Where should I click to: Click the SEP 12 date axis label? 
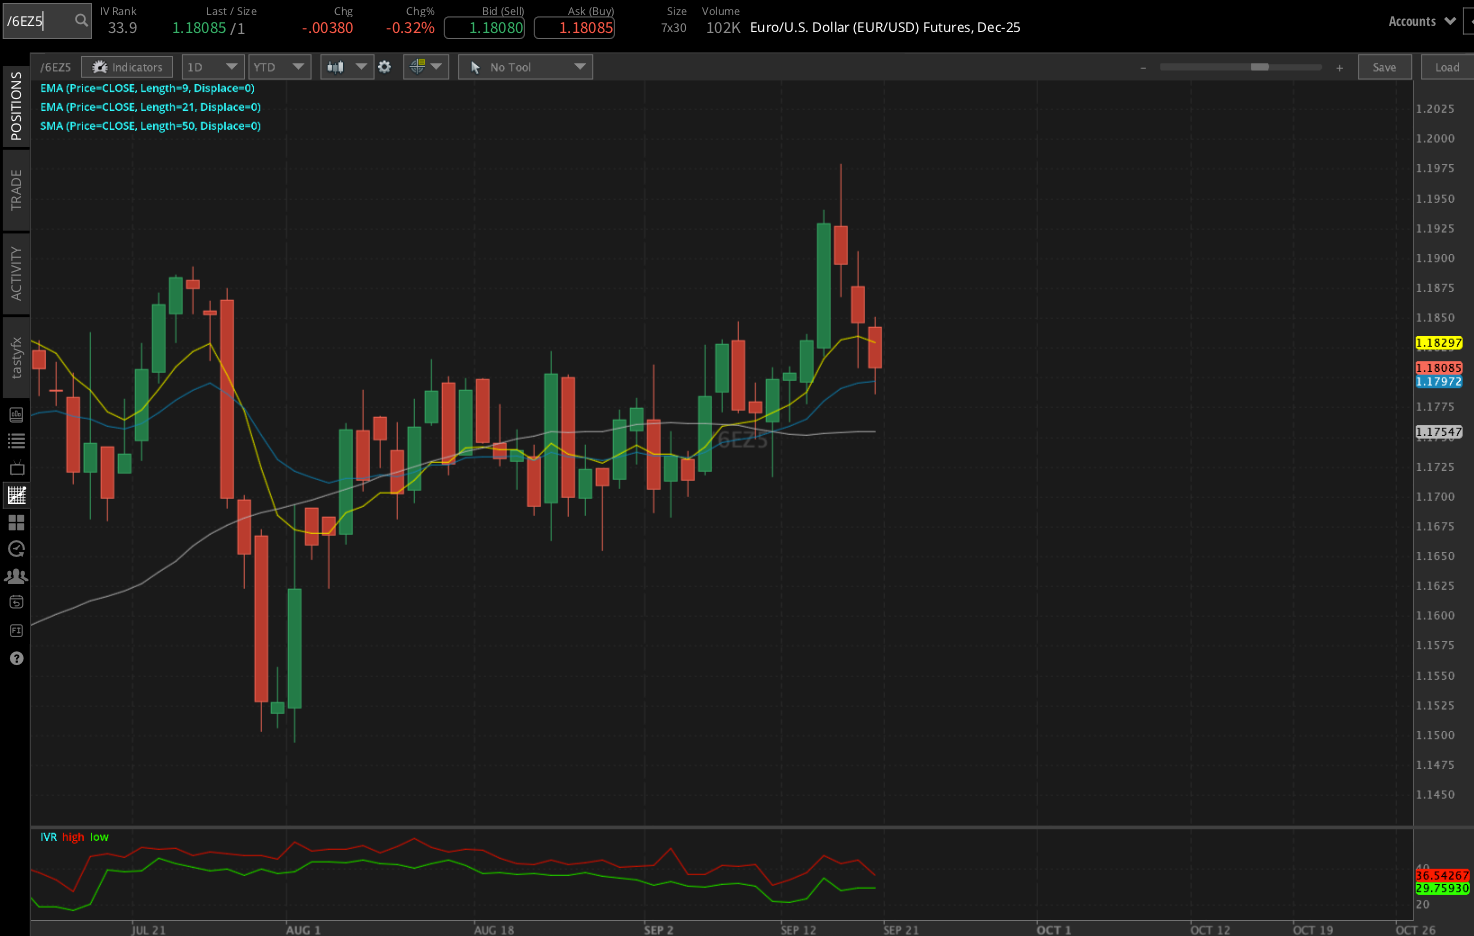798,930
